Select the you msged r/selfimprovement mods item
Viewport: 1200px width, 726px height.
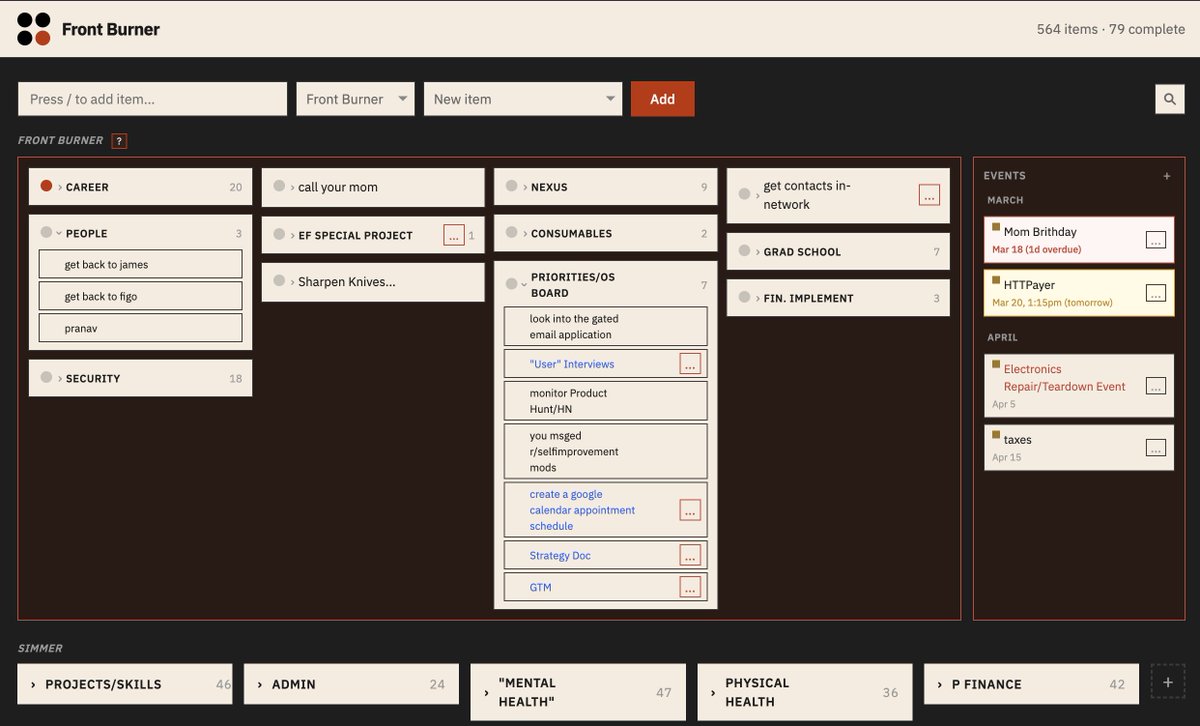605,451
